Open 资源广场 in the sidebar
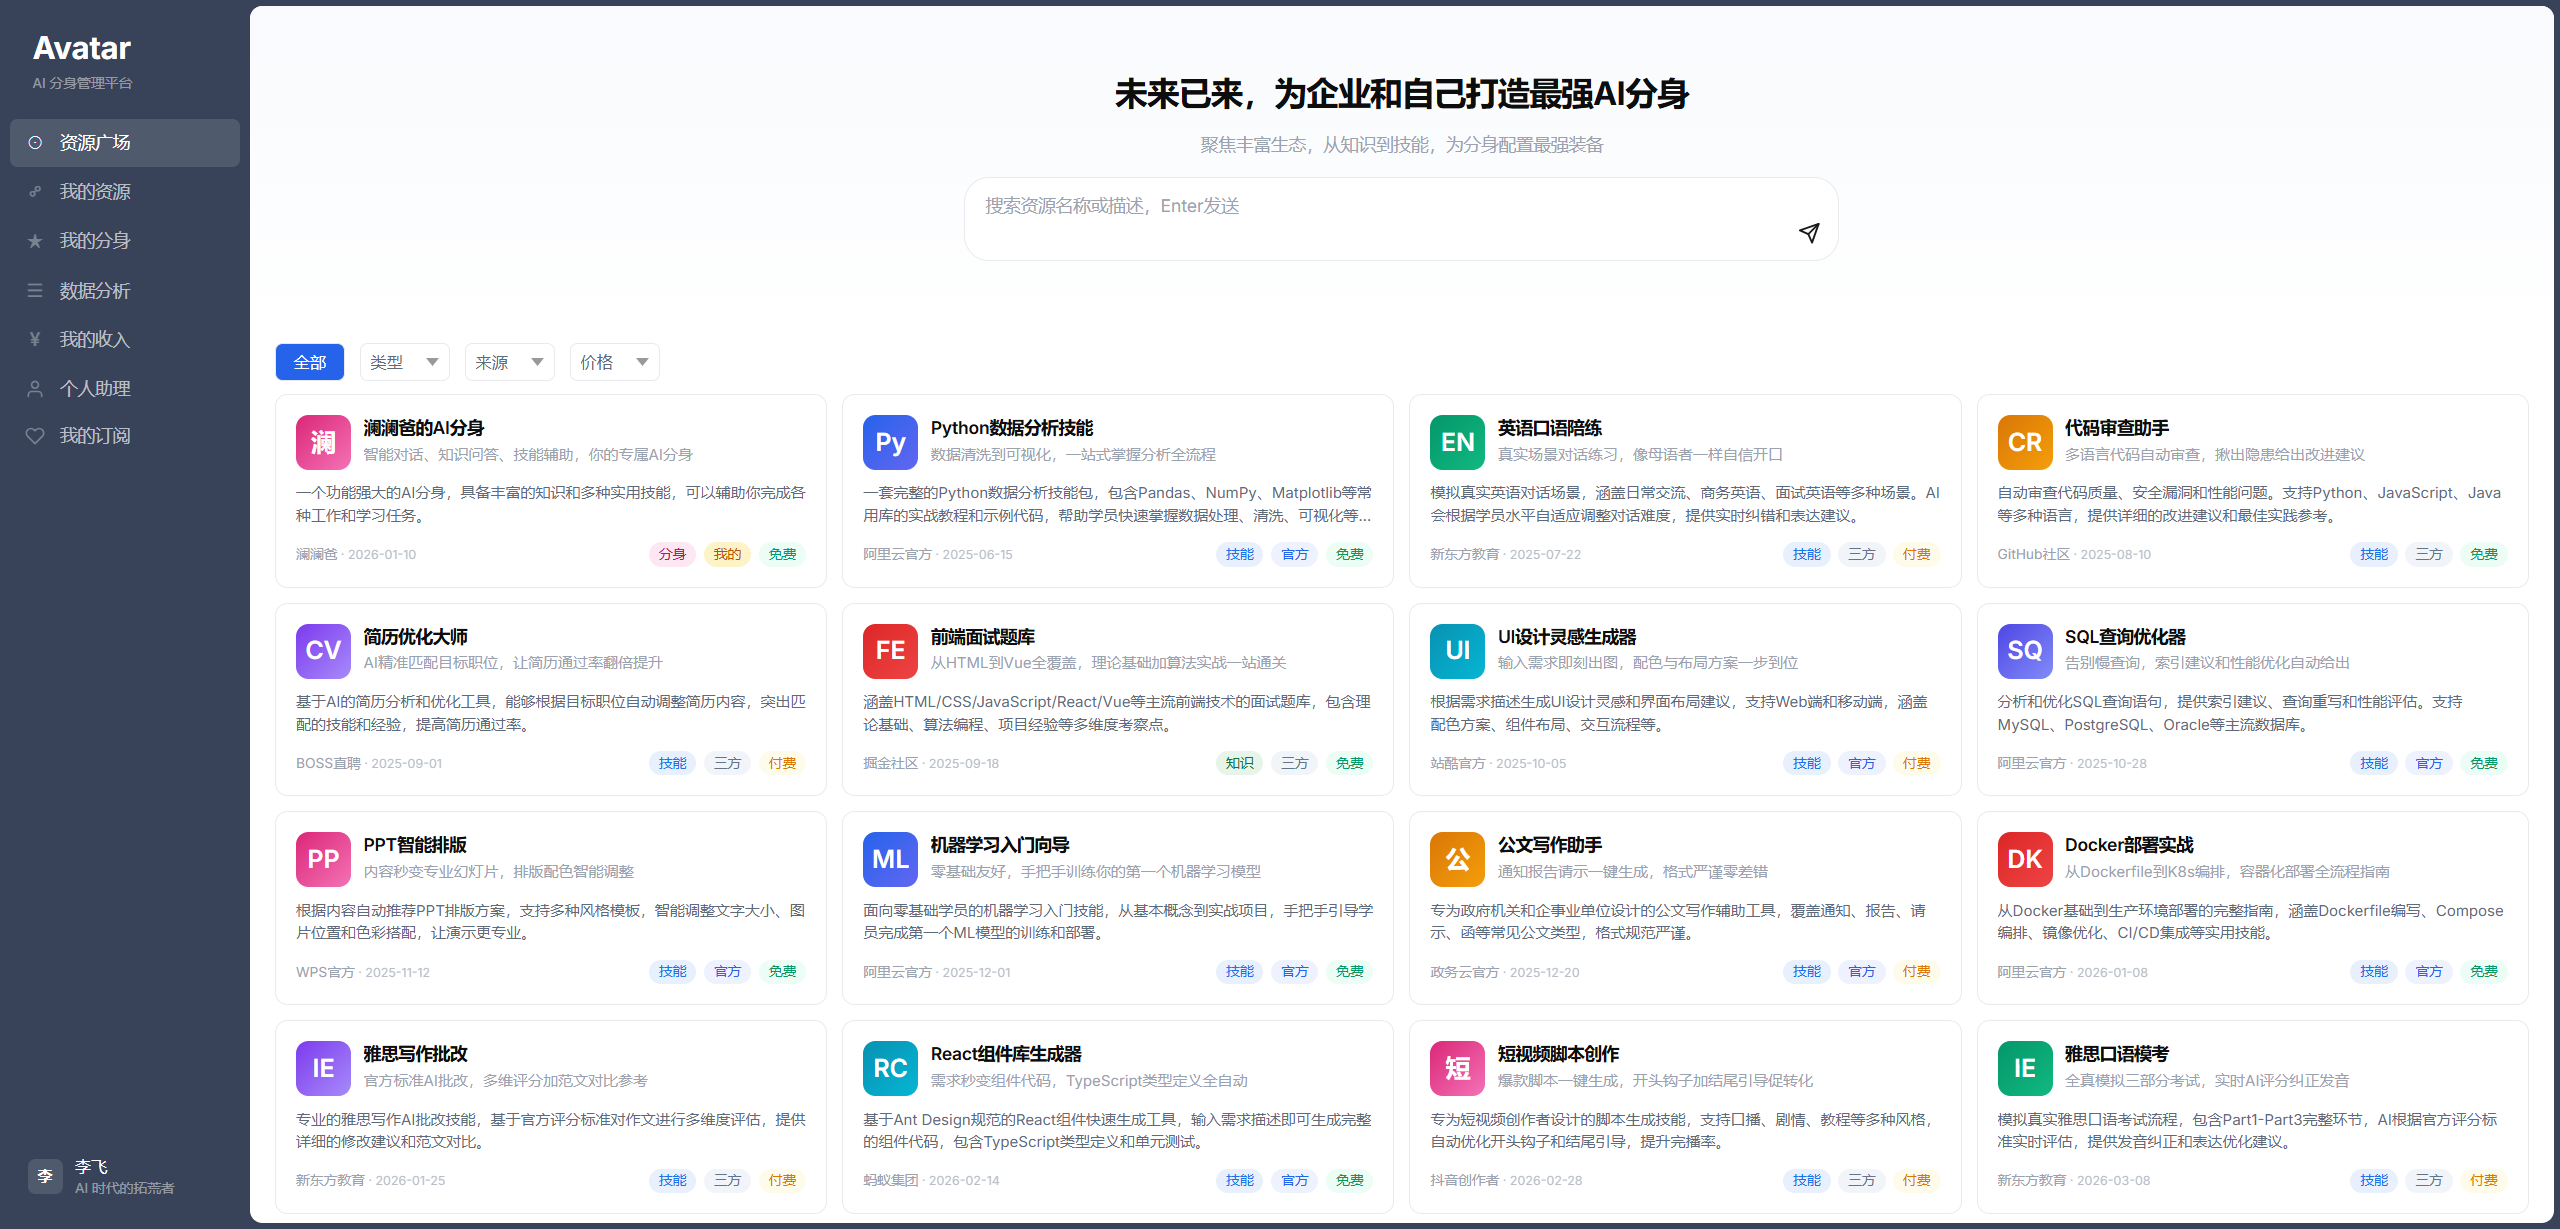The height and width of the screenshot is (1229, 2560). (125, 143)
